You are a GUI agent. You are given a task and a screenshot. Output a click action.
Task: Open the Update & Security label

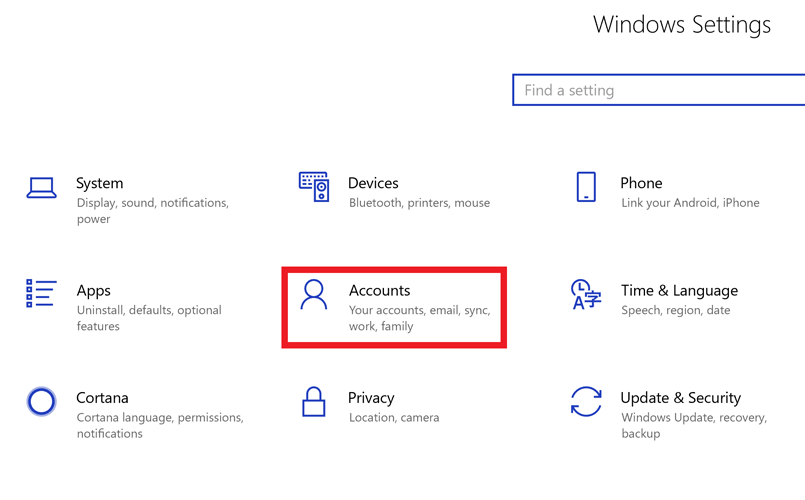click(x=681, y=398)
